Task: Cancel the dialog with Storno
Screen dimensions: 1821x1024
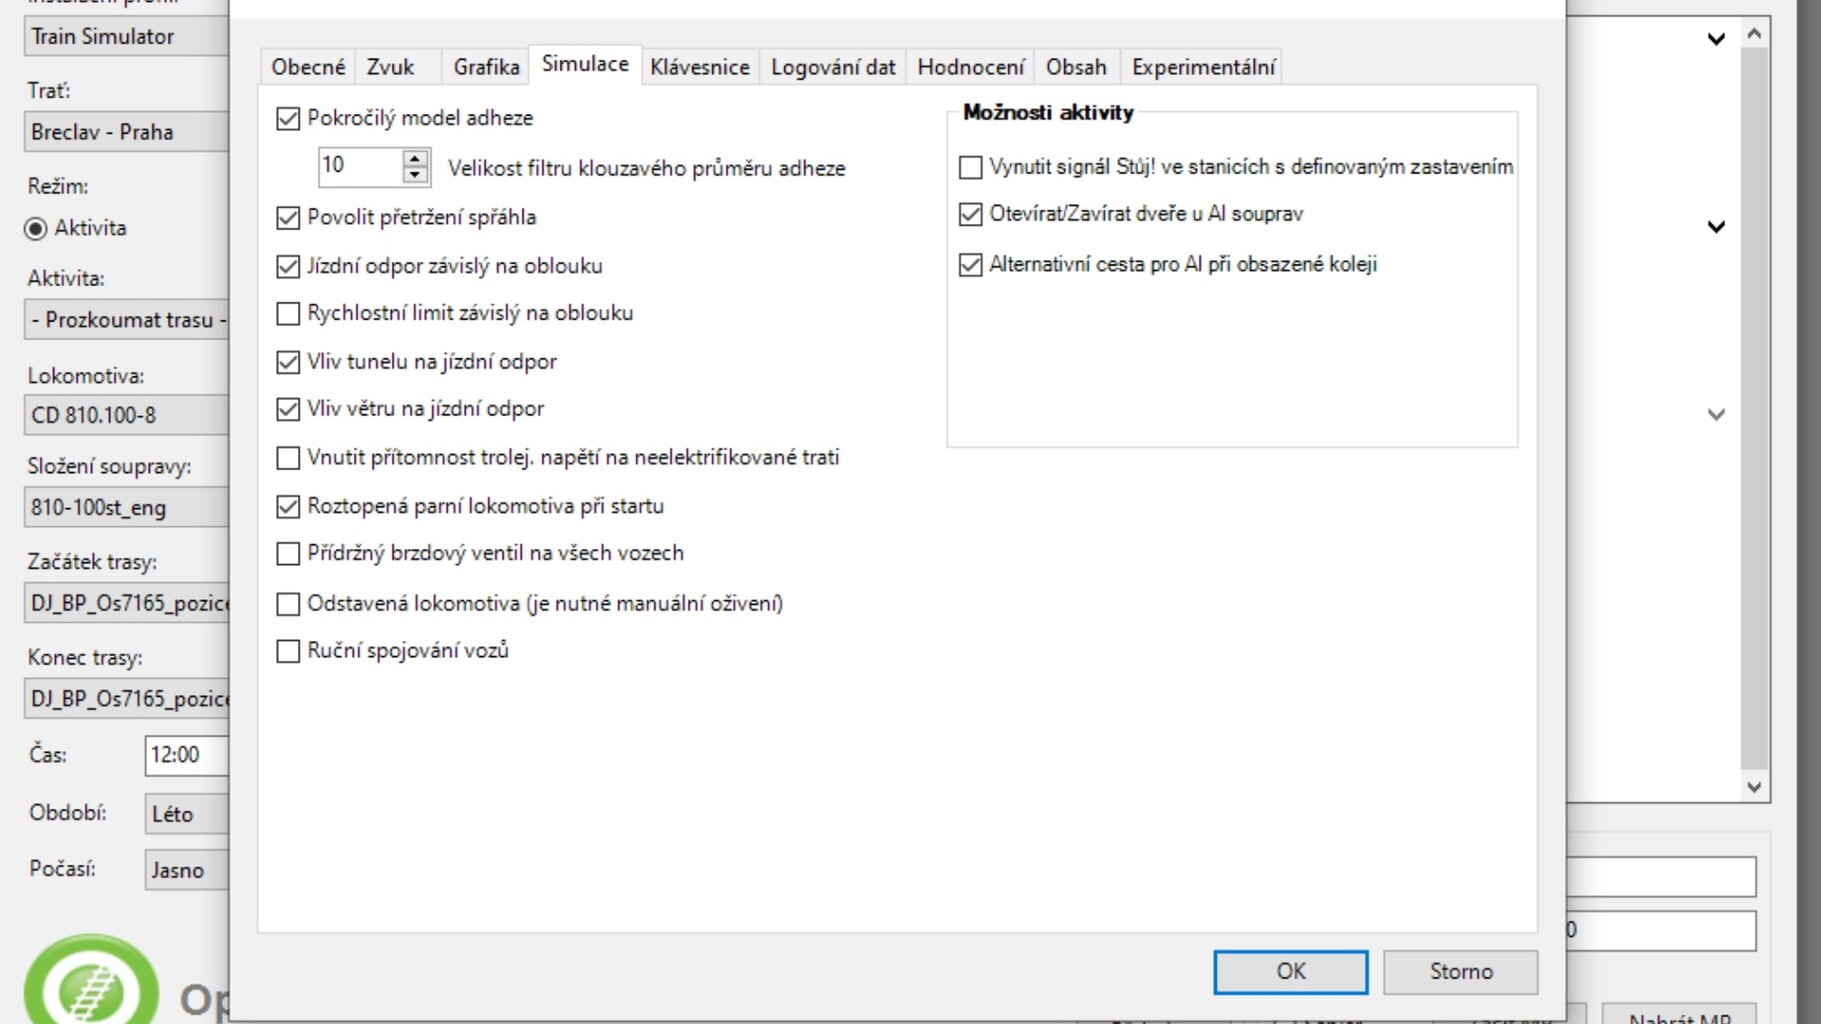Action: coord(1461,972)
